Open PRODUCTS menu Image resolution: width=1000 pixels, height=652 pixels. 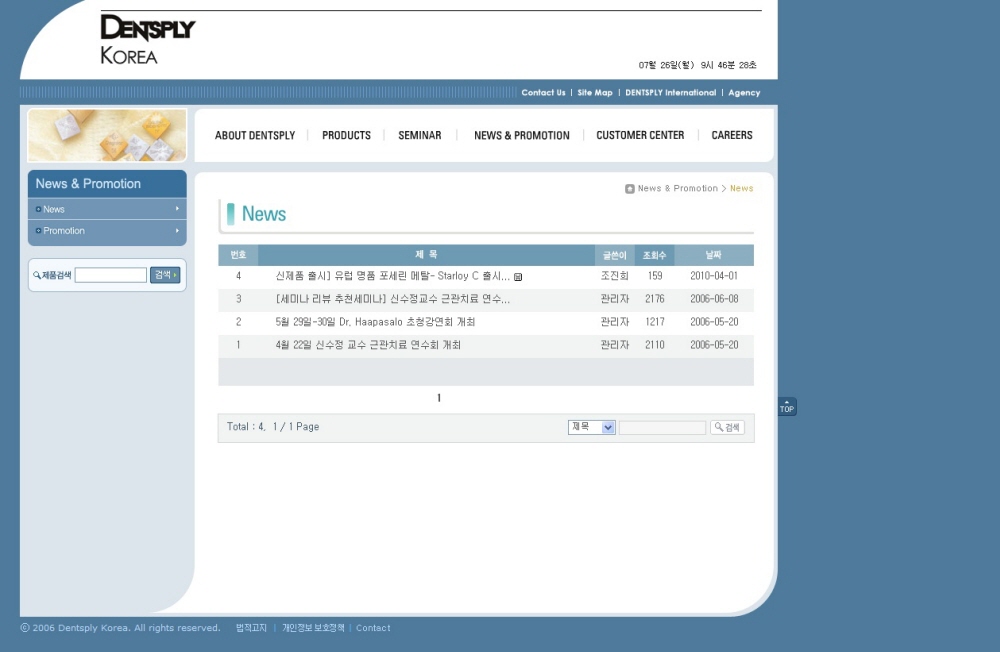pyautogui.click(x=346, y=135)
